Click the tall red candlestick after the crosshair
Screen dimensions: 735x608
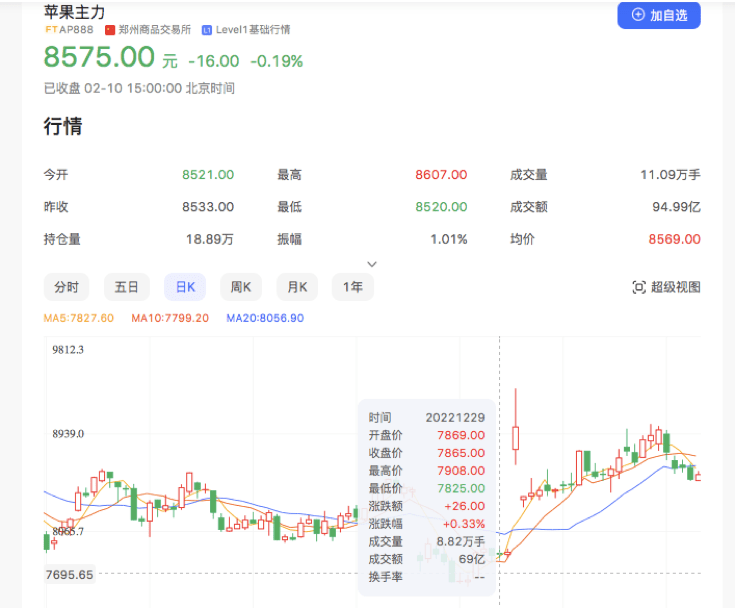coord(516,436)
